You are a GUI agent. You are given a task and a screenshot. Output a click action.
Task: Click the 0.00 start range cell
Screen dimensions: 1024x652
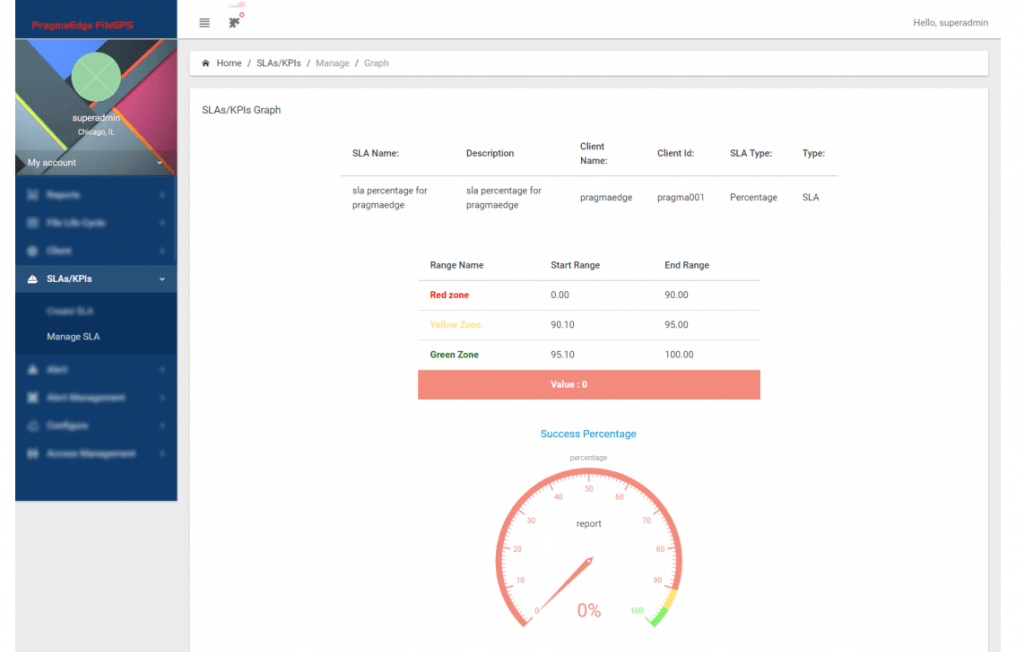pos(560,295)
